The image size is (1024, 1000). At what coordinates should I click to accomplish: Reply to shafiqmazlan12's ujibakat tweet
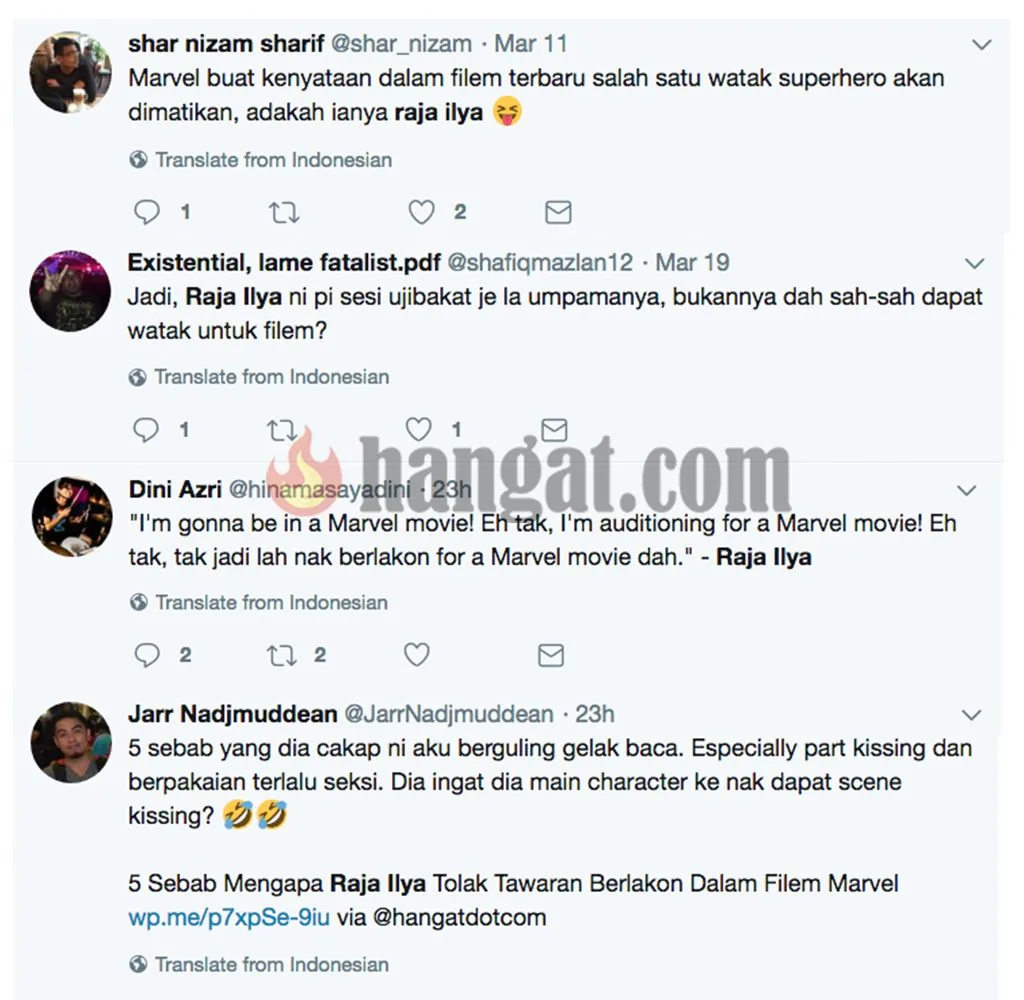coord(146,430)
